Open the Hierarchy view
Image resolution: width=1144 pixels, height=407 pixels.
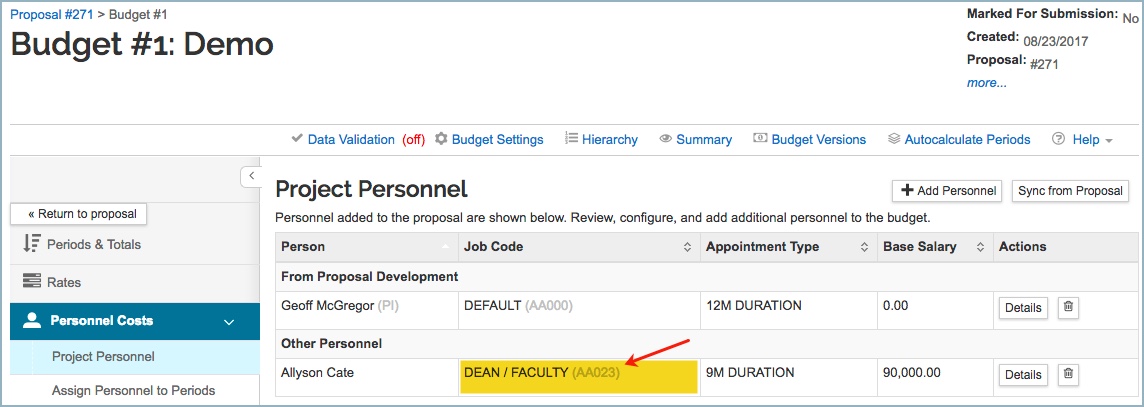tap(601, 140)
